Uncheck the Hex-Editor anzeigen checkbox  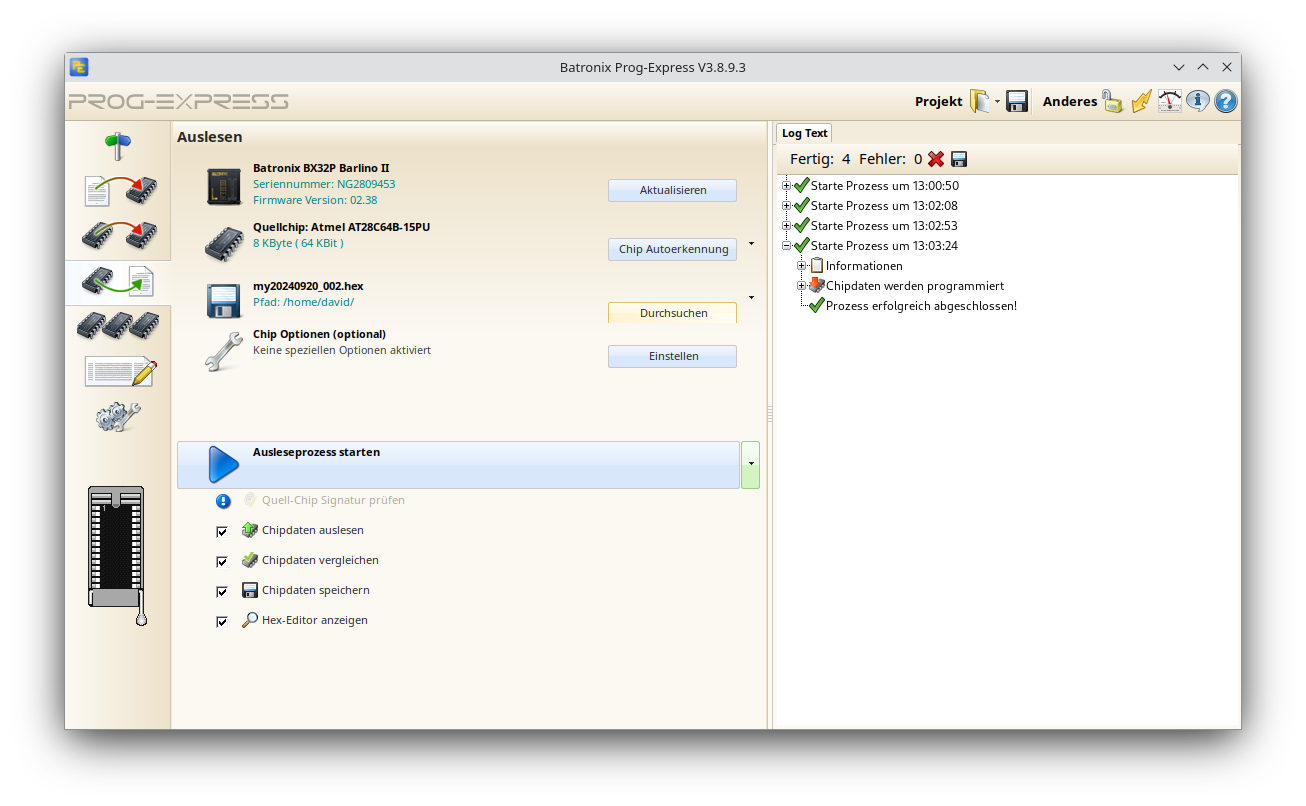point(222,621)
